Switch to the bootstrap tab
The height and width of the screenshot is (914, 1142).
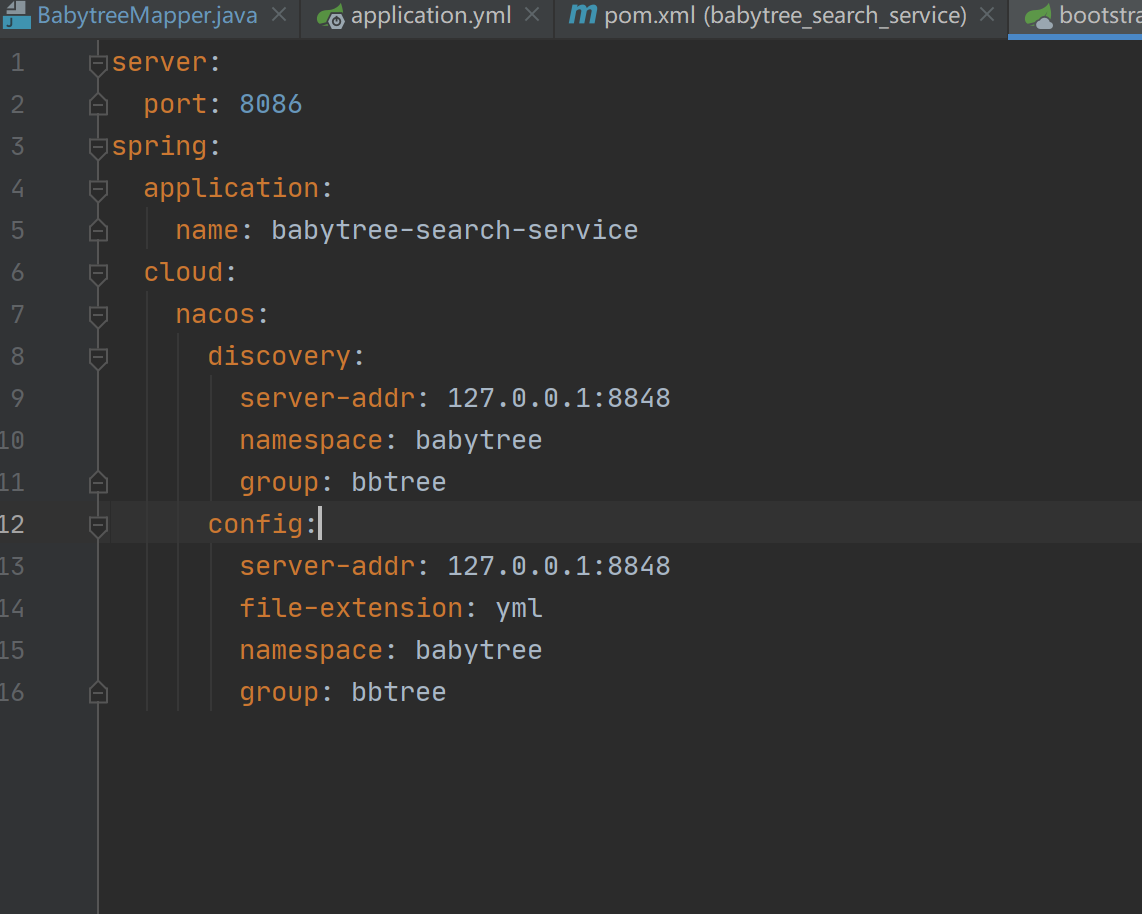1099,16
